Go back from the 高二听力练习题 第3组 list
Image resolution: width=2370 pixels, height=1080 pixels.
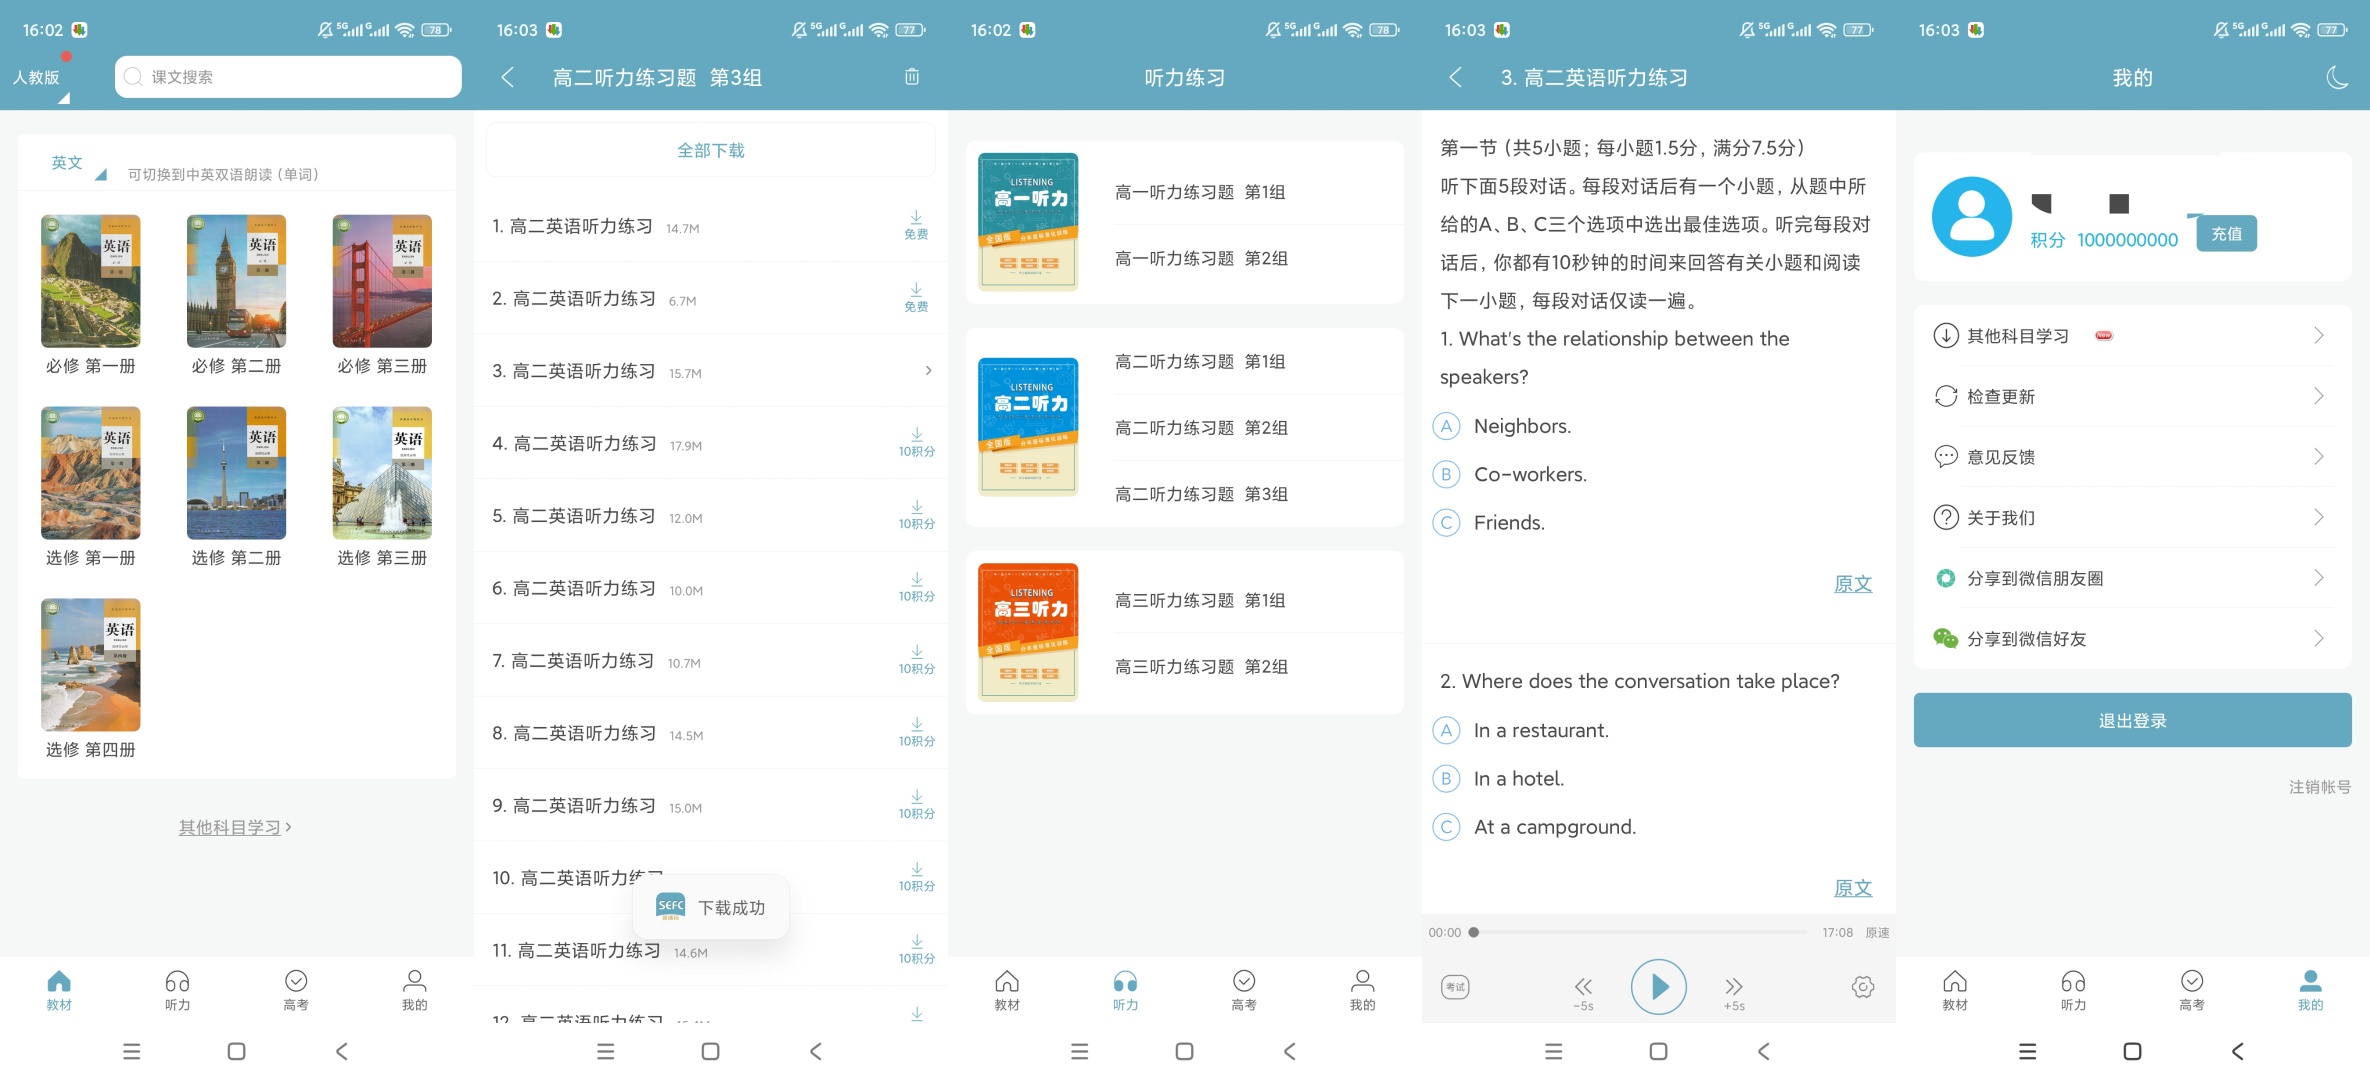point(508,77)
